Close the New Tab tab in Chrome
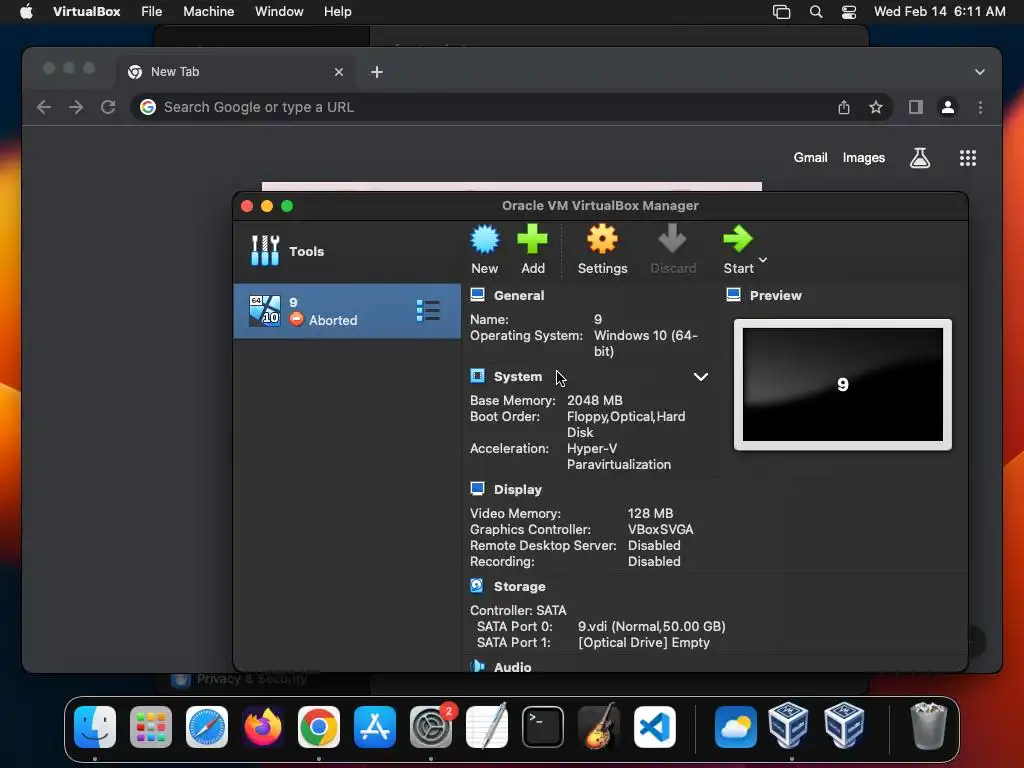 tap(339, 72)
